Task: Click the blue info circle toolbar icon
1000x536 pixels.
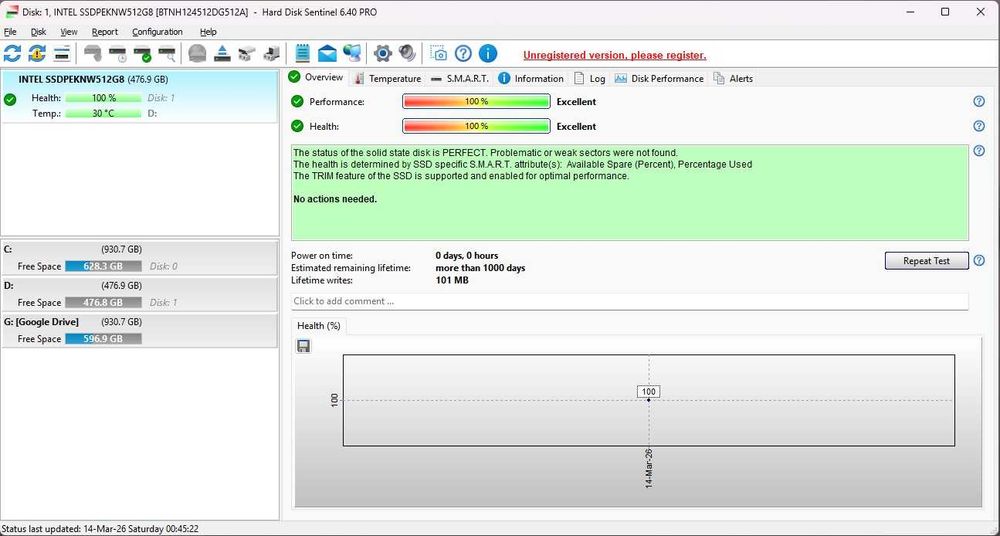Action: (x=488, y=54)
